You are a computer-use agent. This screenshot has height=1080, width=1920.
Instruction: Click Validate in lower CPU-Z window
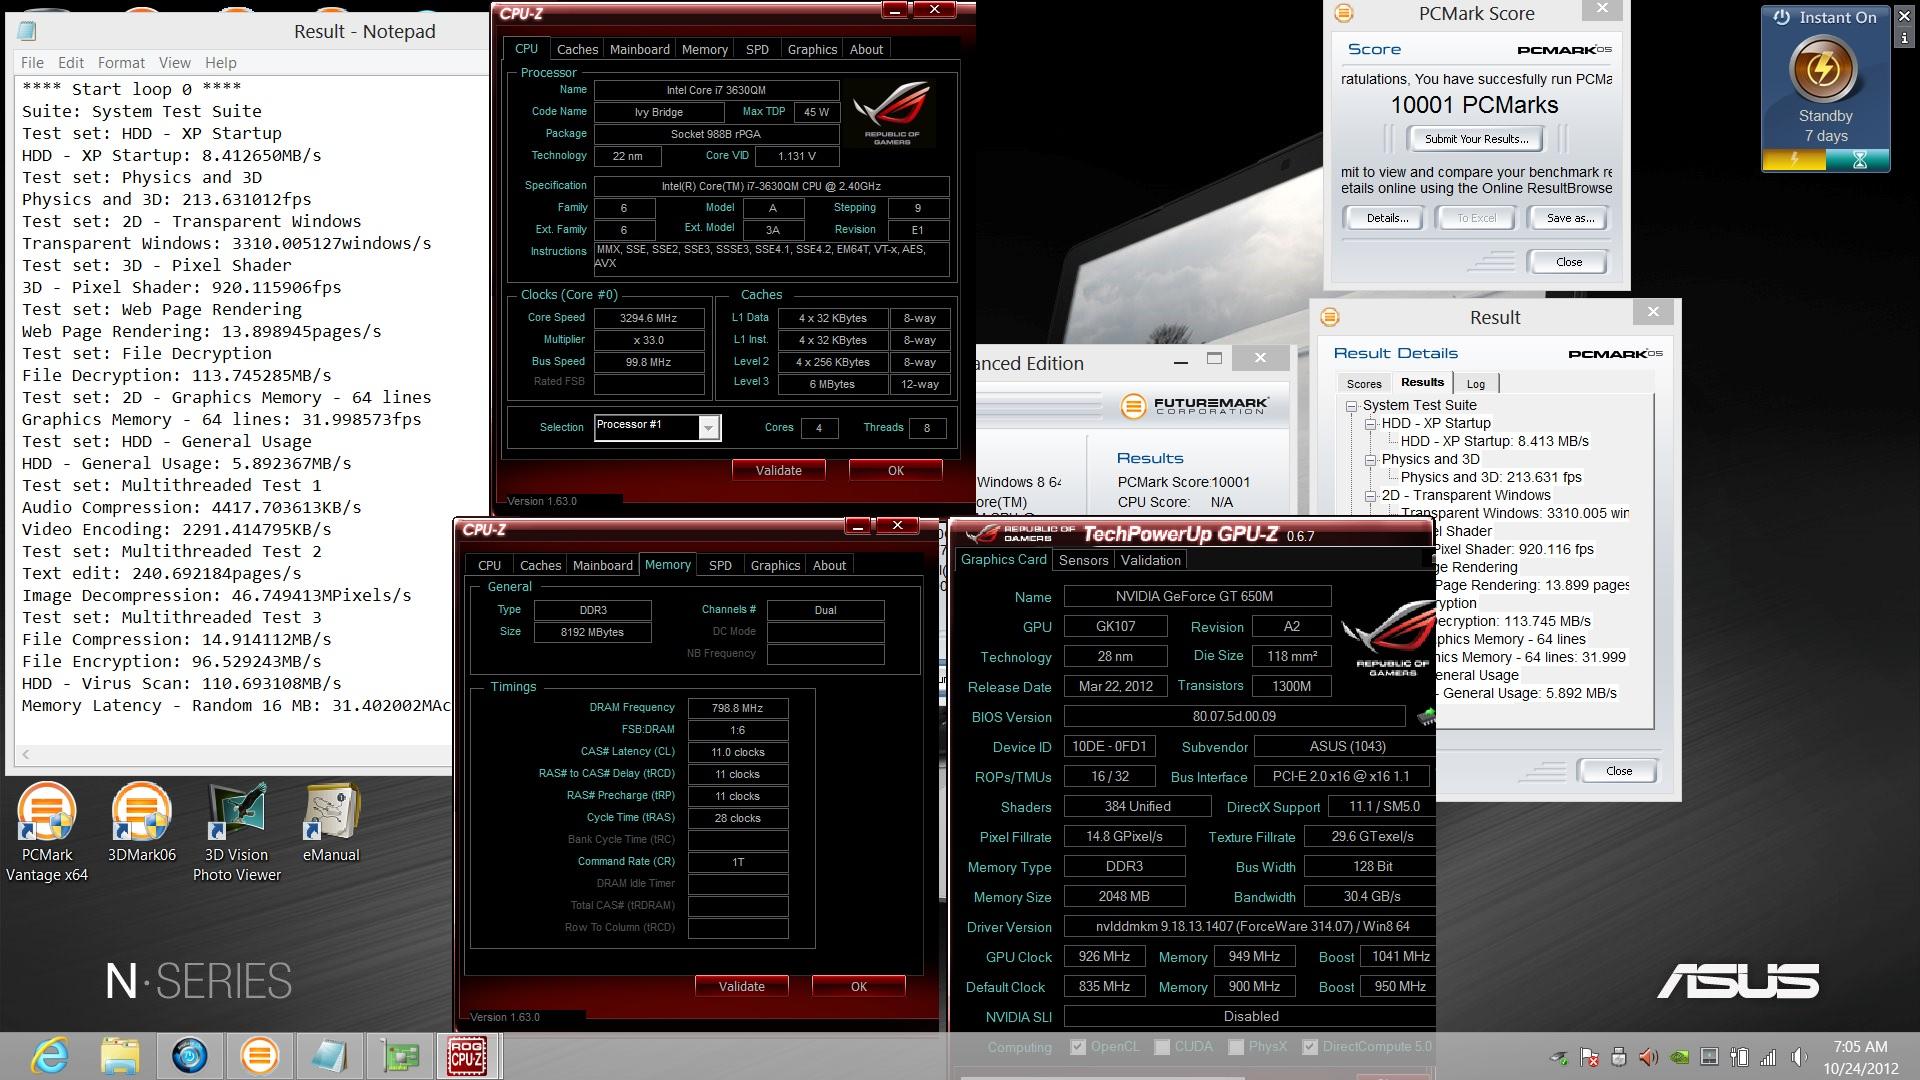(741, 986)
